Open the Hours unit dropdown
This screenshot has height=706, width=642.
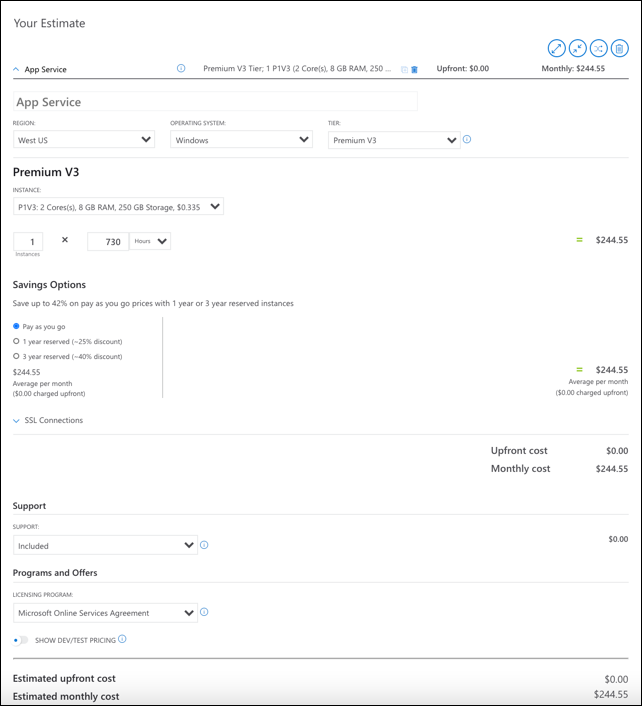(x=150, y=241)
